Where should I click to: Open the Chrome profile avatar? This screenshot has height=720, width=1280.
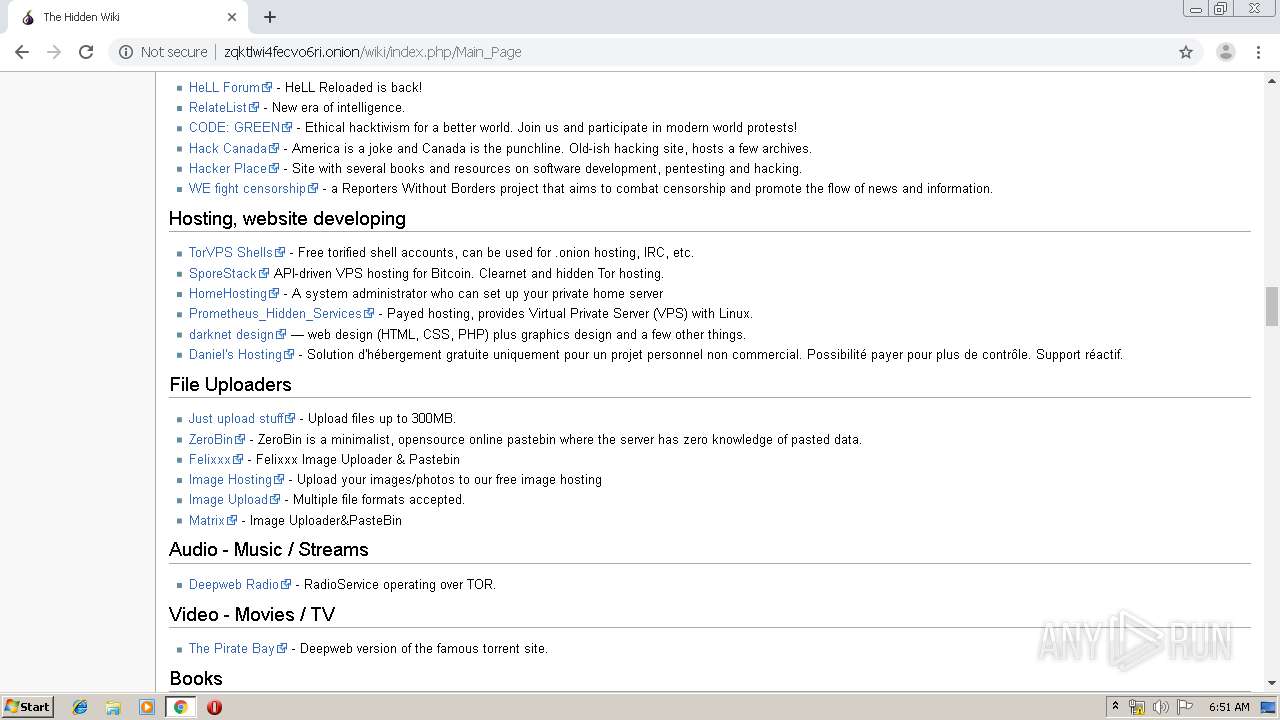point(1226,52)
